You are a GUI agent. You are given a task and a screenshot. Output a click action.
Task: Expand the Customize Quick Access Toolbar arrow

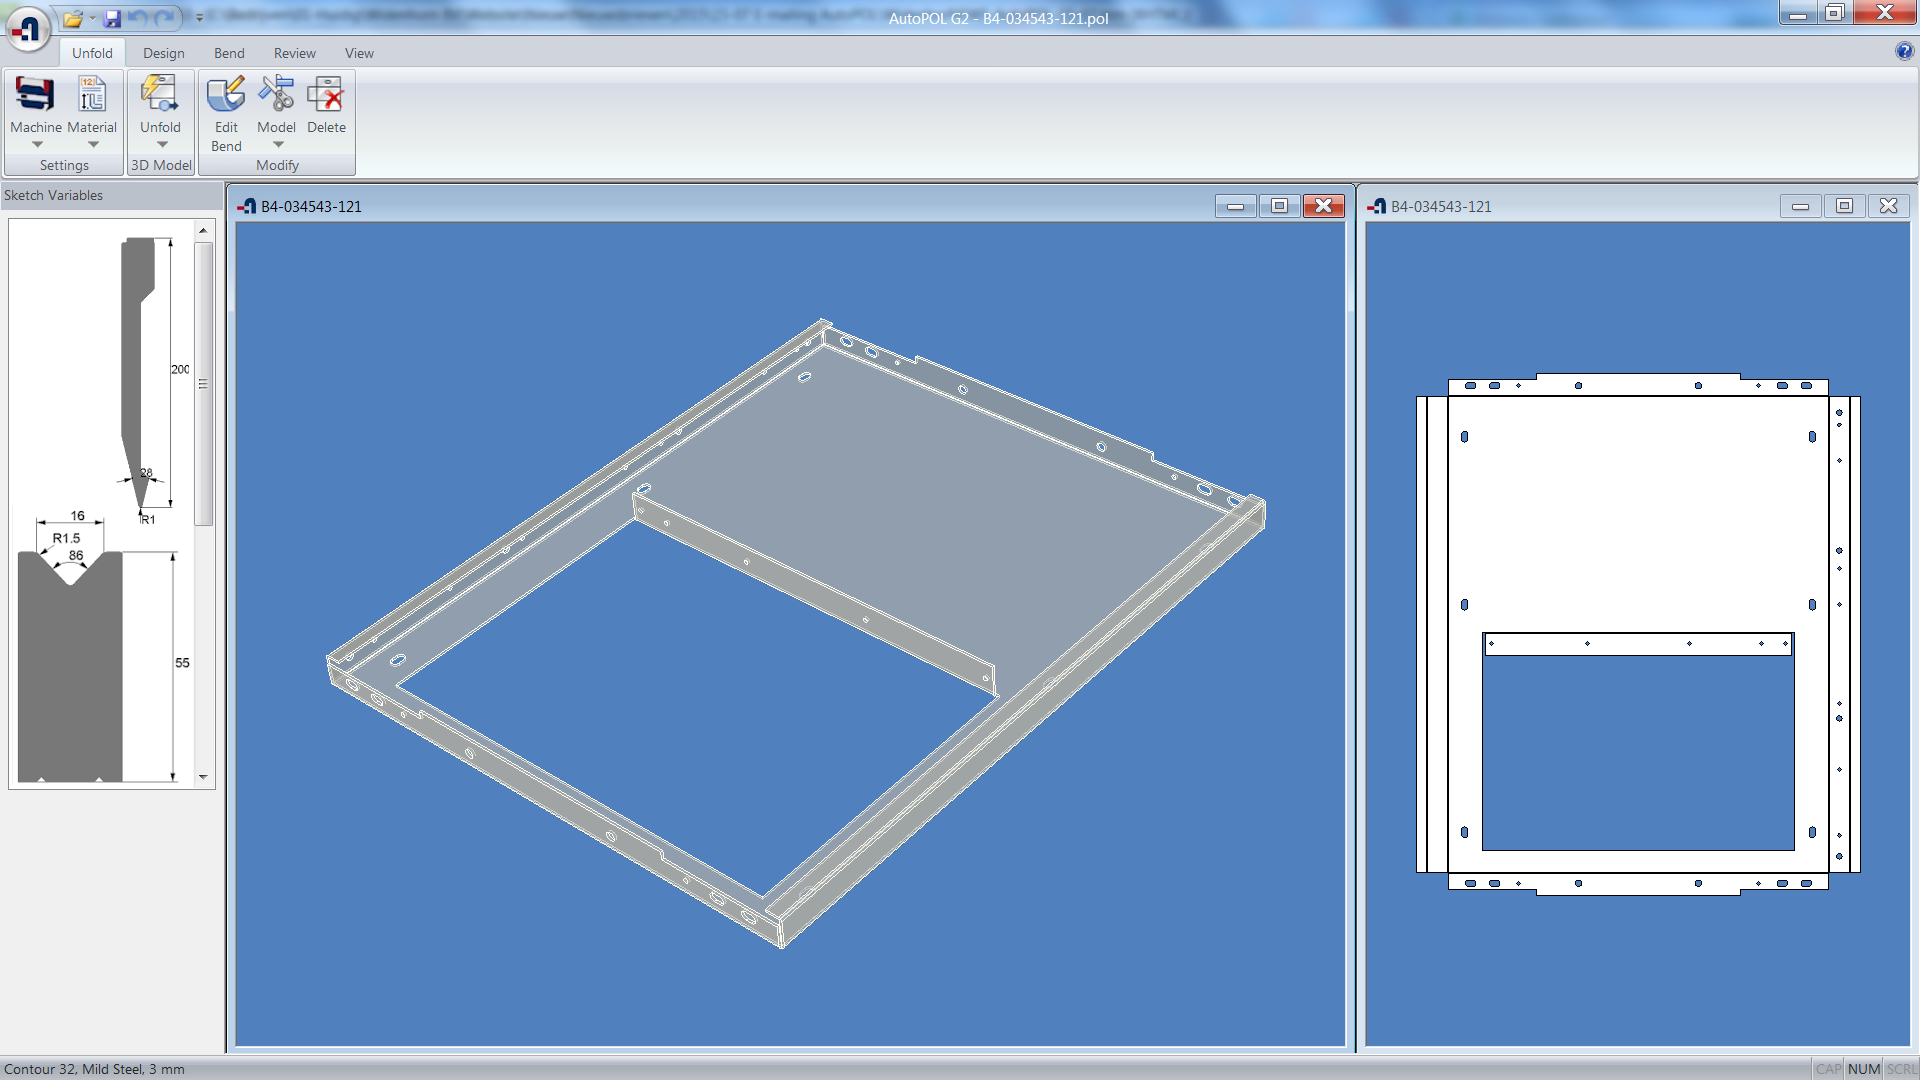click(199, 18)
